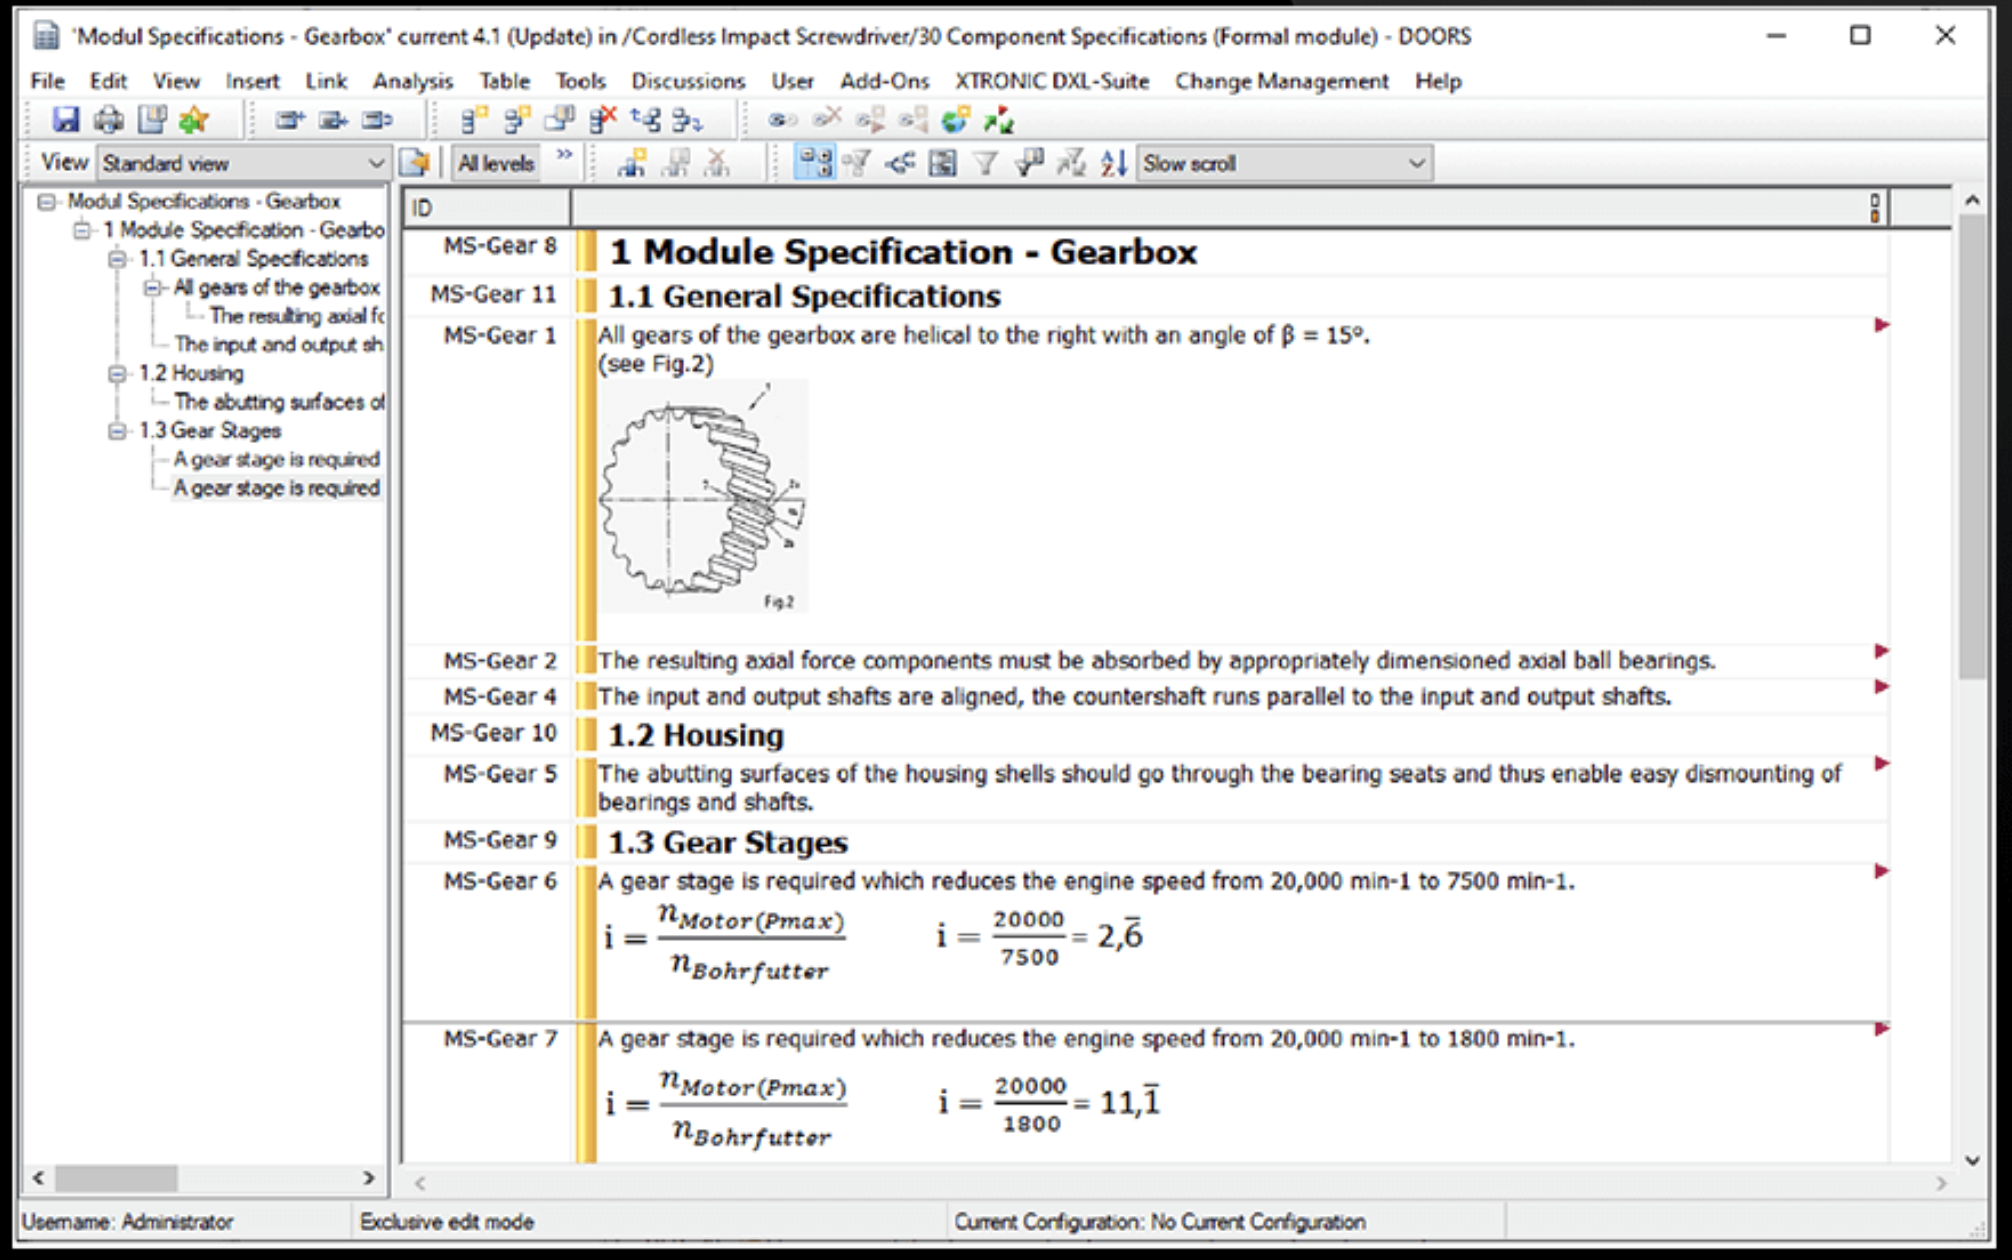Insert new object at same level icon
This screenshot has height=1260, width=2012.
tap(473, 121)
